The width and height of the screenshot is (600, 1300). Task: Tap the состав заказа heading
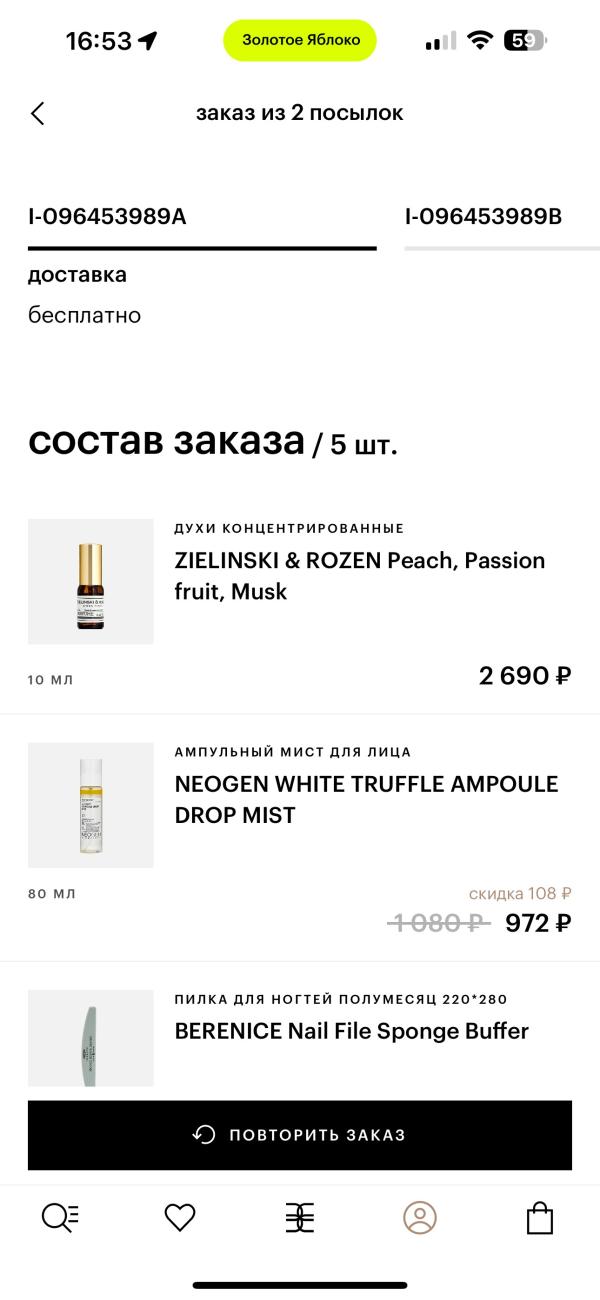(166, 441)
